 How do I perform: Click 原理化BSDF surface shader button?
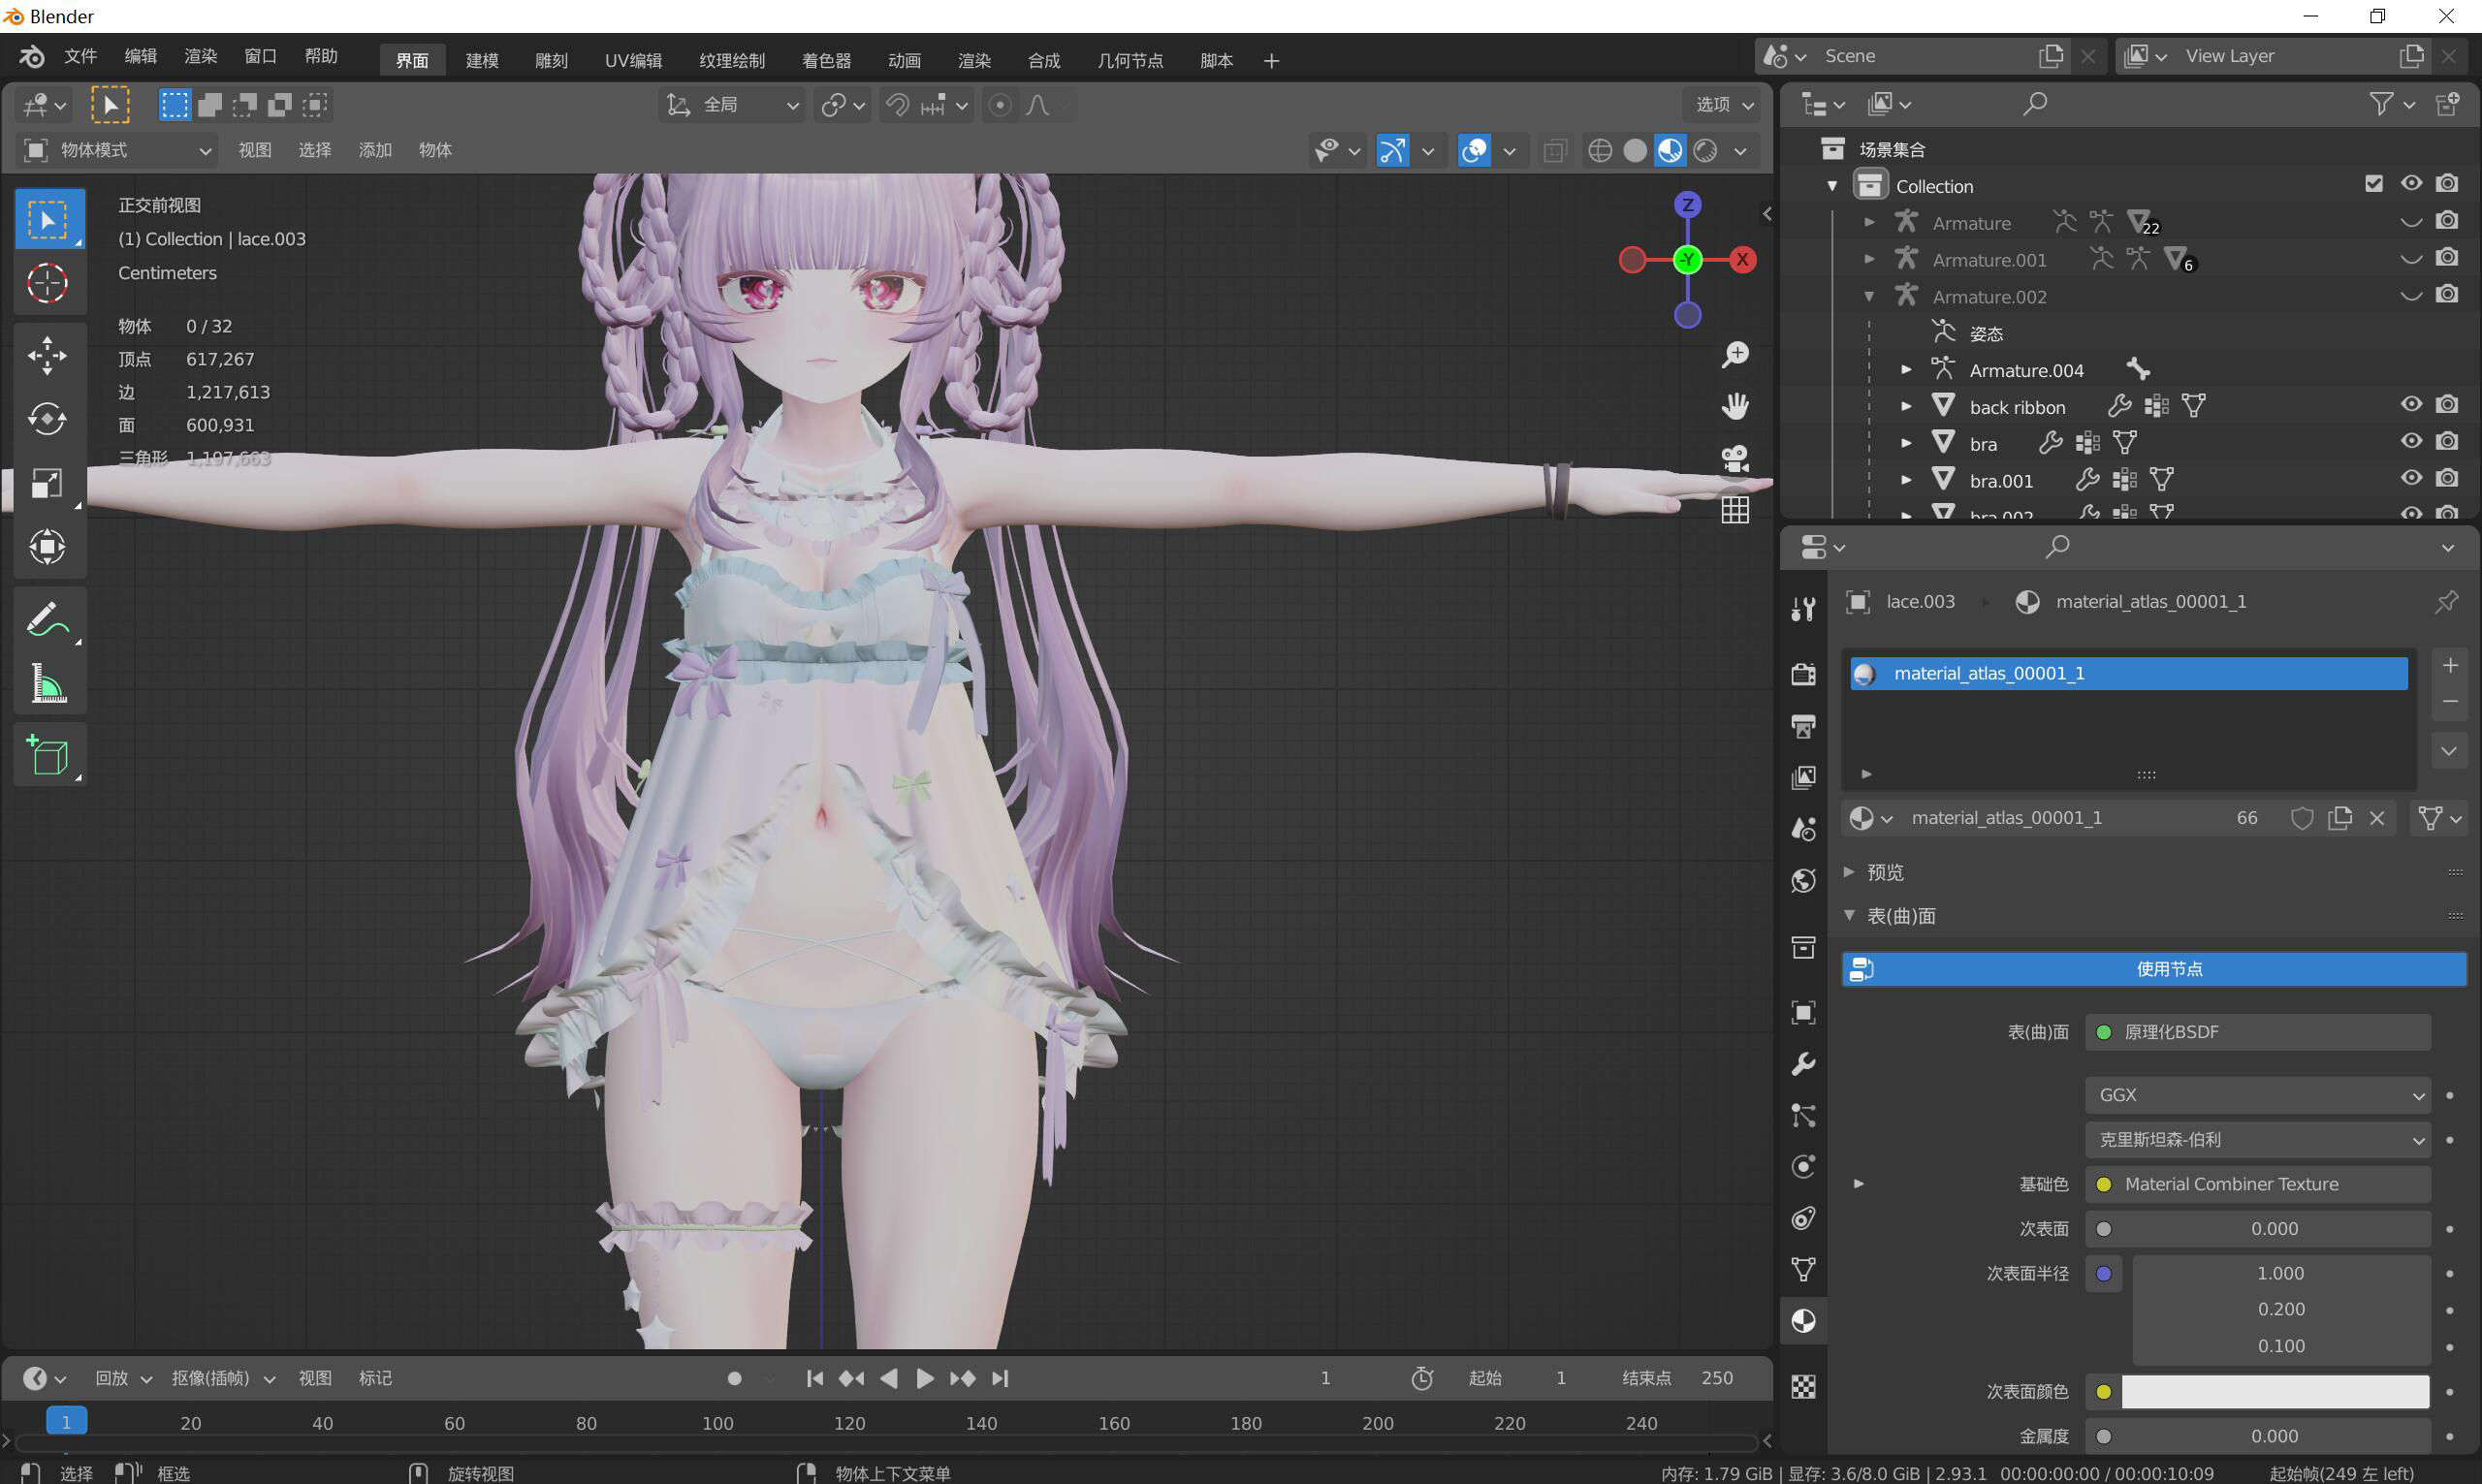point(2257,1032)
